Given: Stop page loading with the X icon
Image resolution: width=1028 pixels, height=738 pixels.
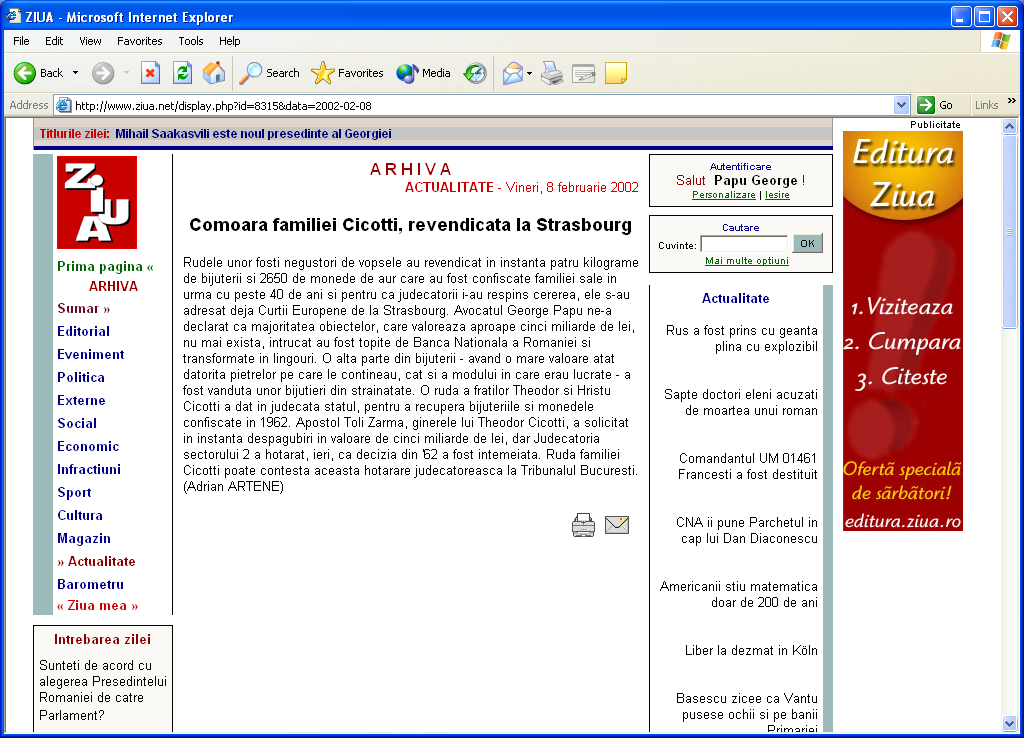Looking at the screenshot, I should pyautogui.click(x=150, y=73).
